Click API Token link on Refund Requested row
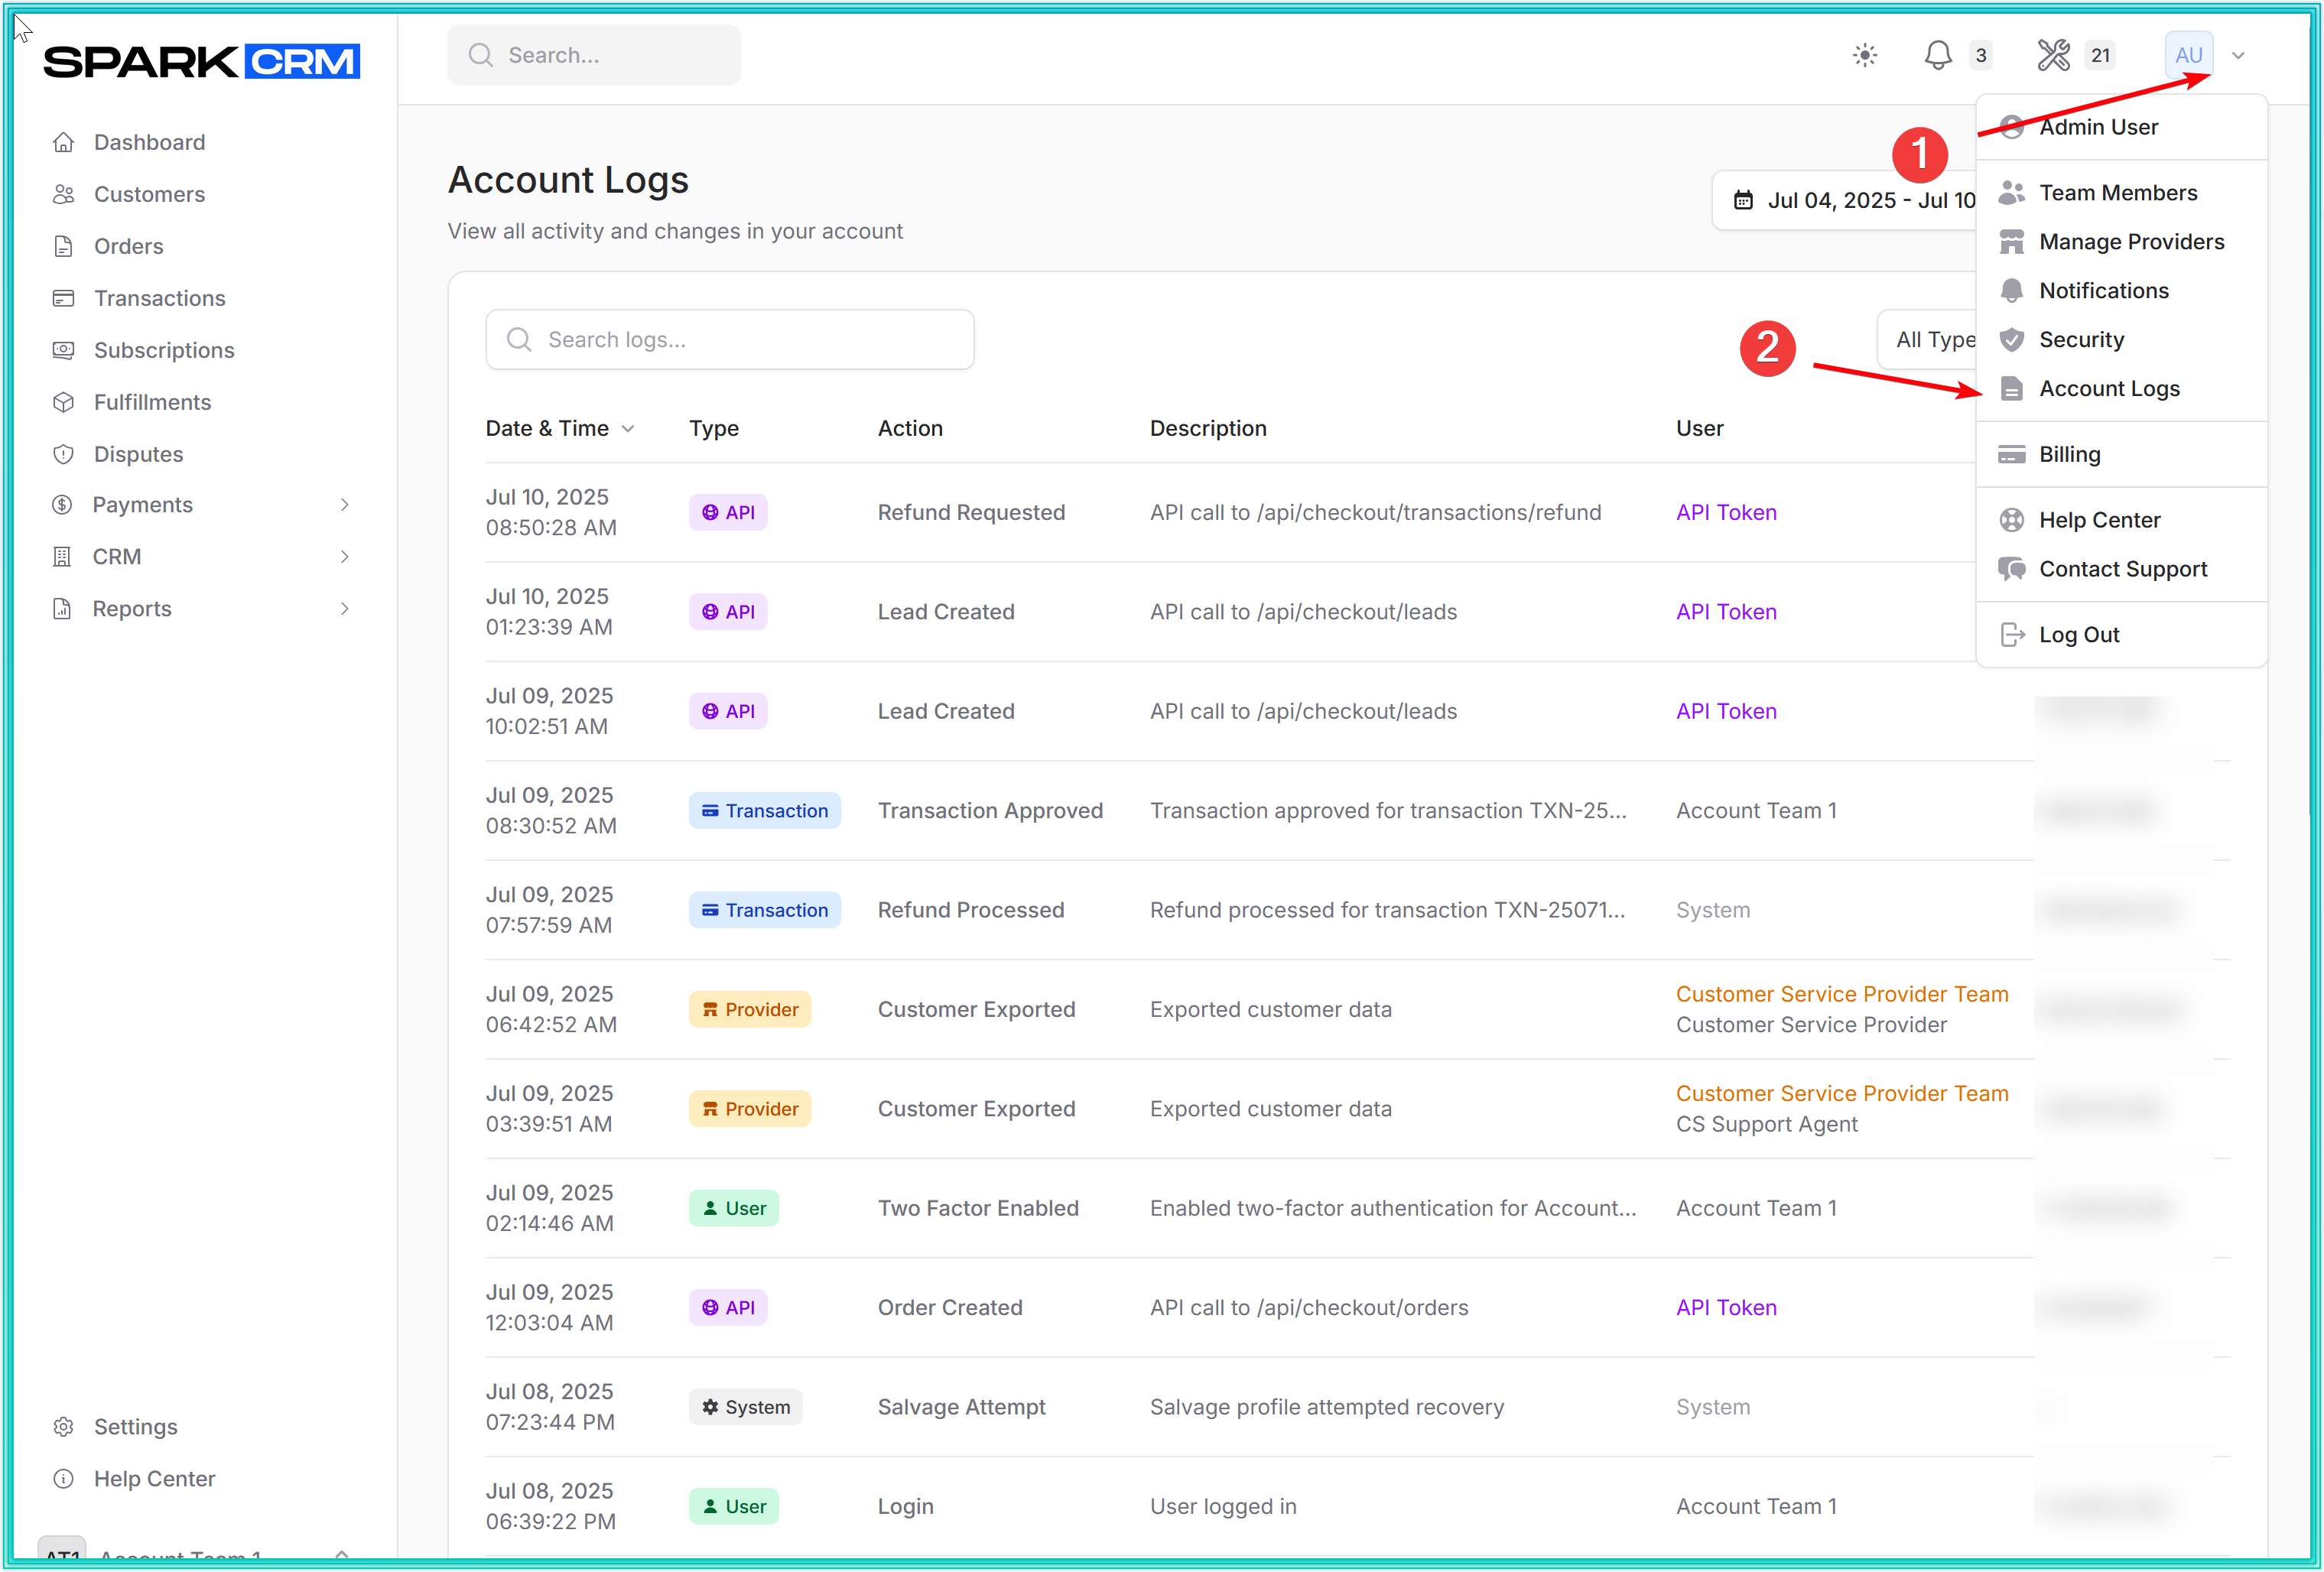 1726,512
